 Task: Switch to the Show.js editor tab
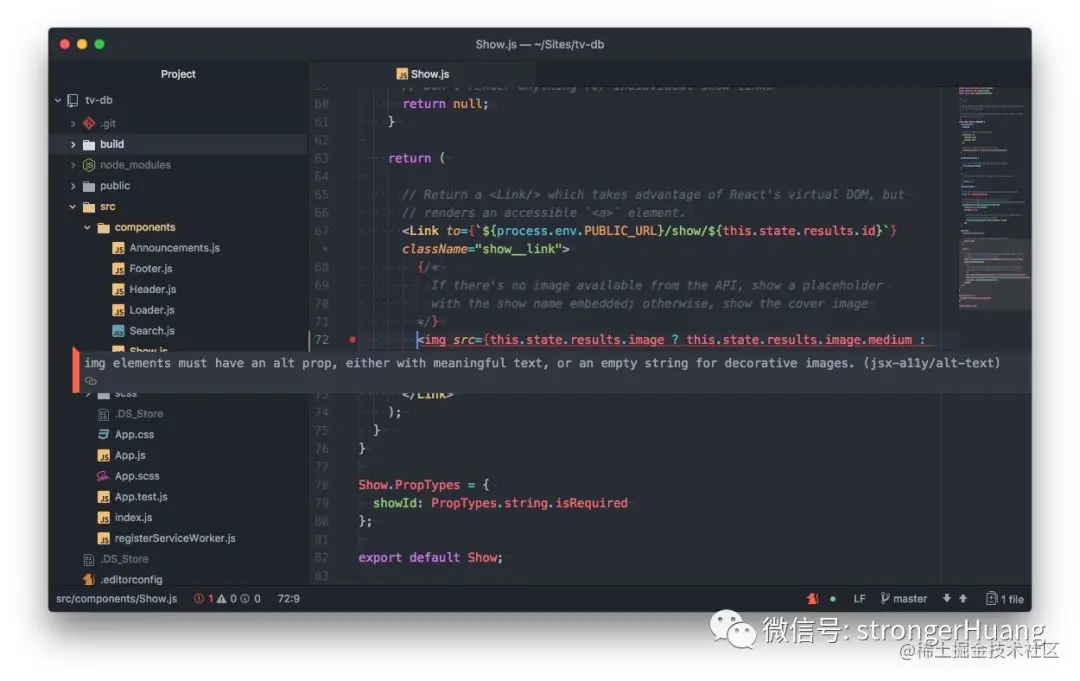click(423, 74)
